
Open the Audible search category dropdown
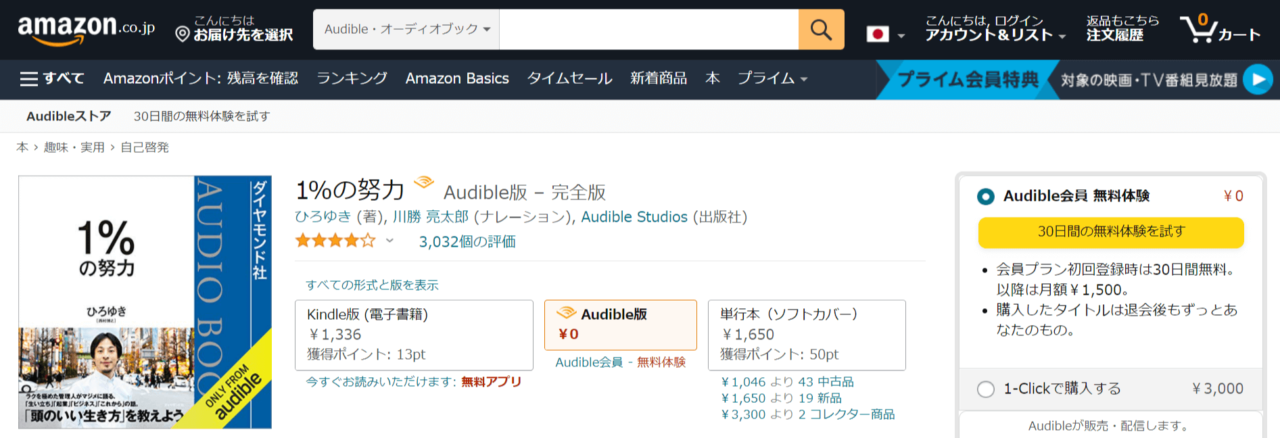[406, 30]
